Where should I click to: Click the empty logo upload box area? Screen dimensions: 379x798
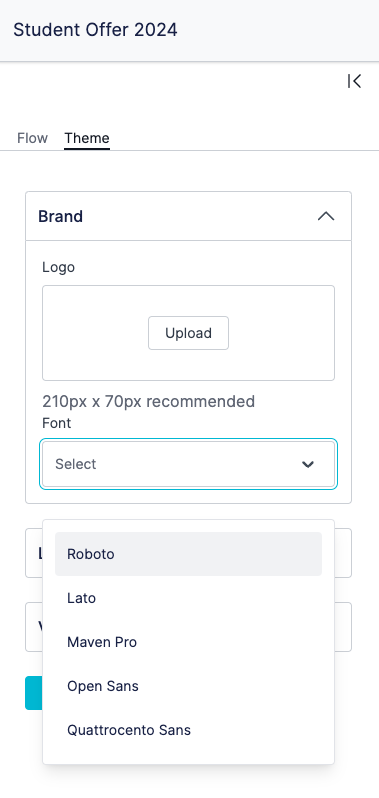(x=188, y=333)
